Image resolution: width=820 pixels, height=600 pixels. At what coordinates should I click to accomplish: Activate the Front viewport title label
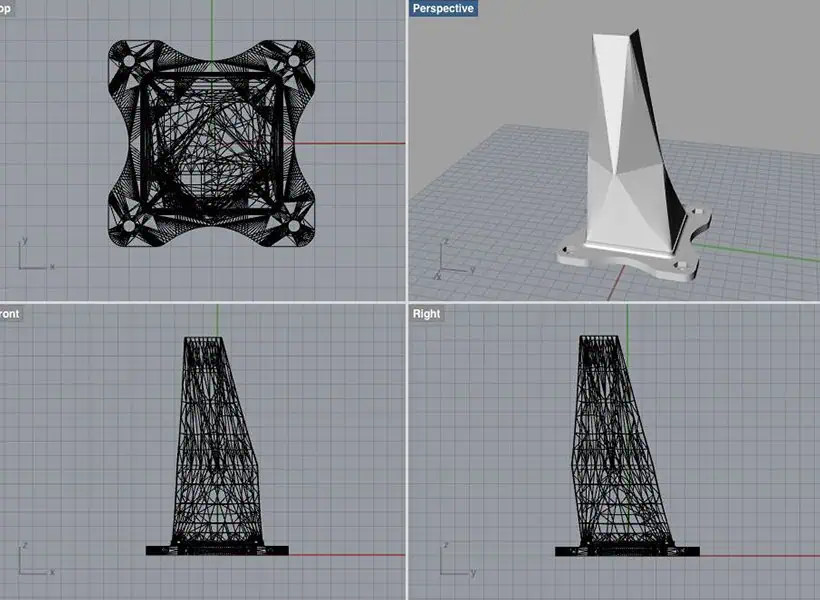[10, 313]
